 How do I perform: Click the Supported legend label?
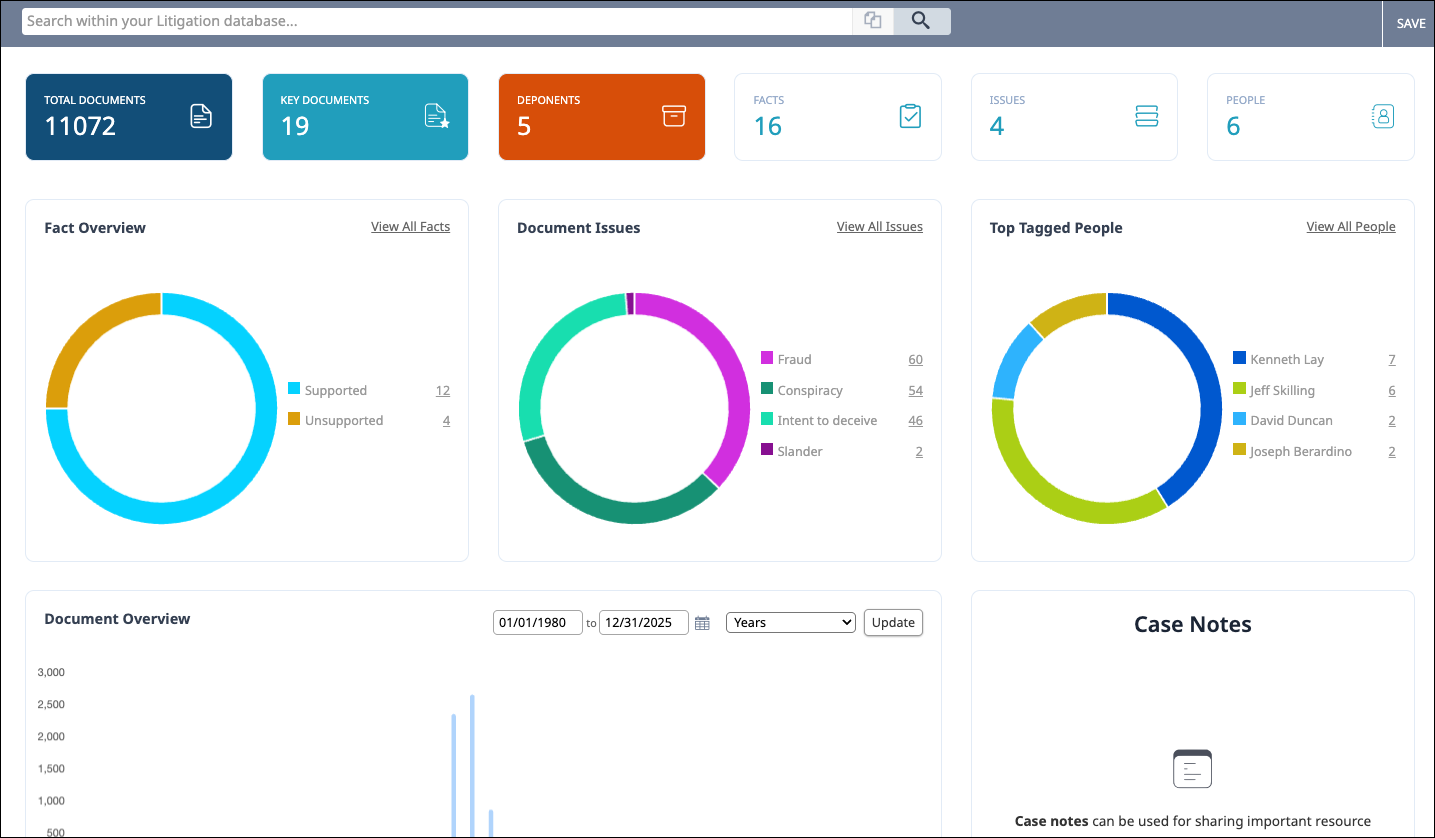336,391
